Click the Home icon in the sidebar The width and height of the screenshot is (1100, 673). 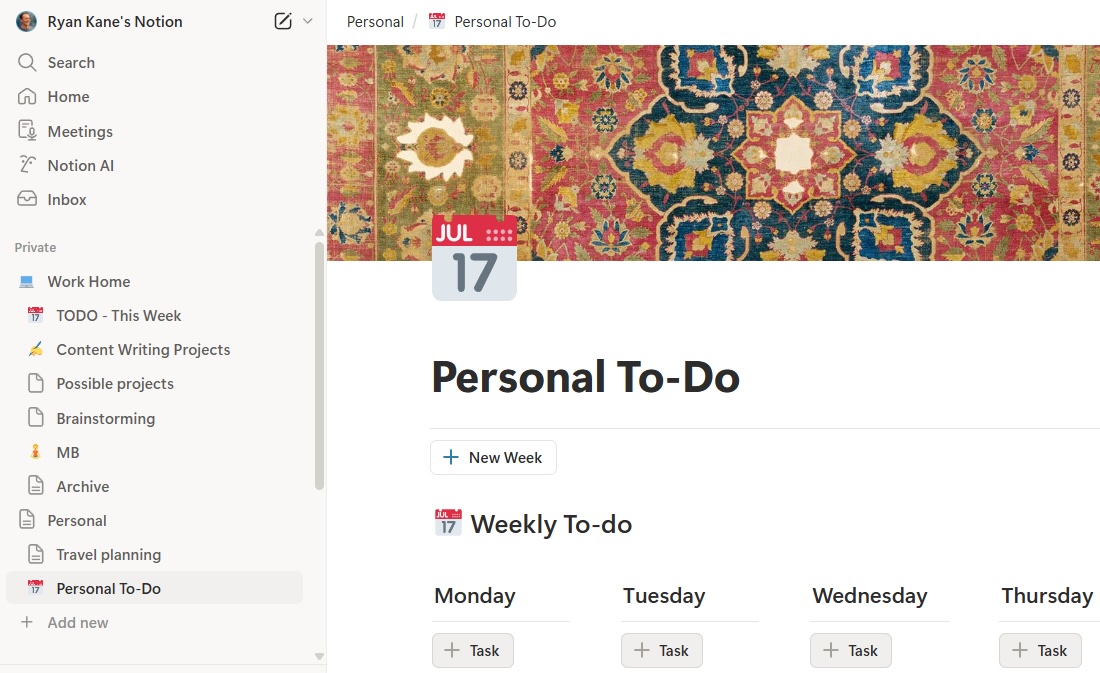(27, 96)
